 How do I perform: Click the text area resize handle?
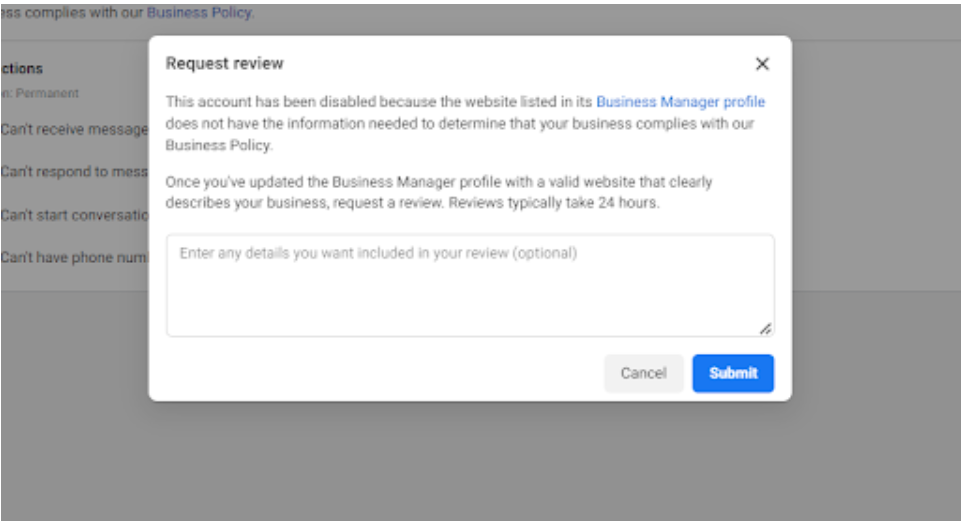765,328
